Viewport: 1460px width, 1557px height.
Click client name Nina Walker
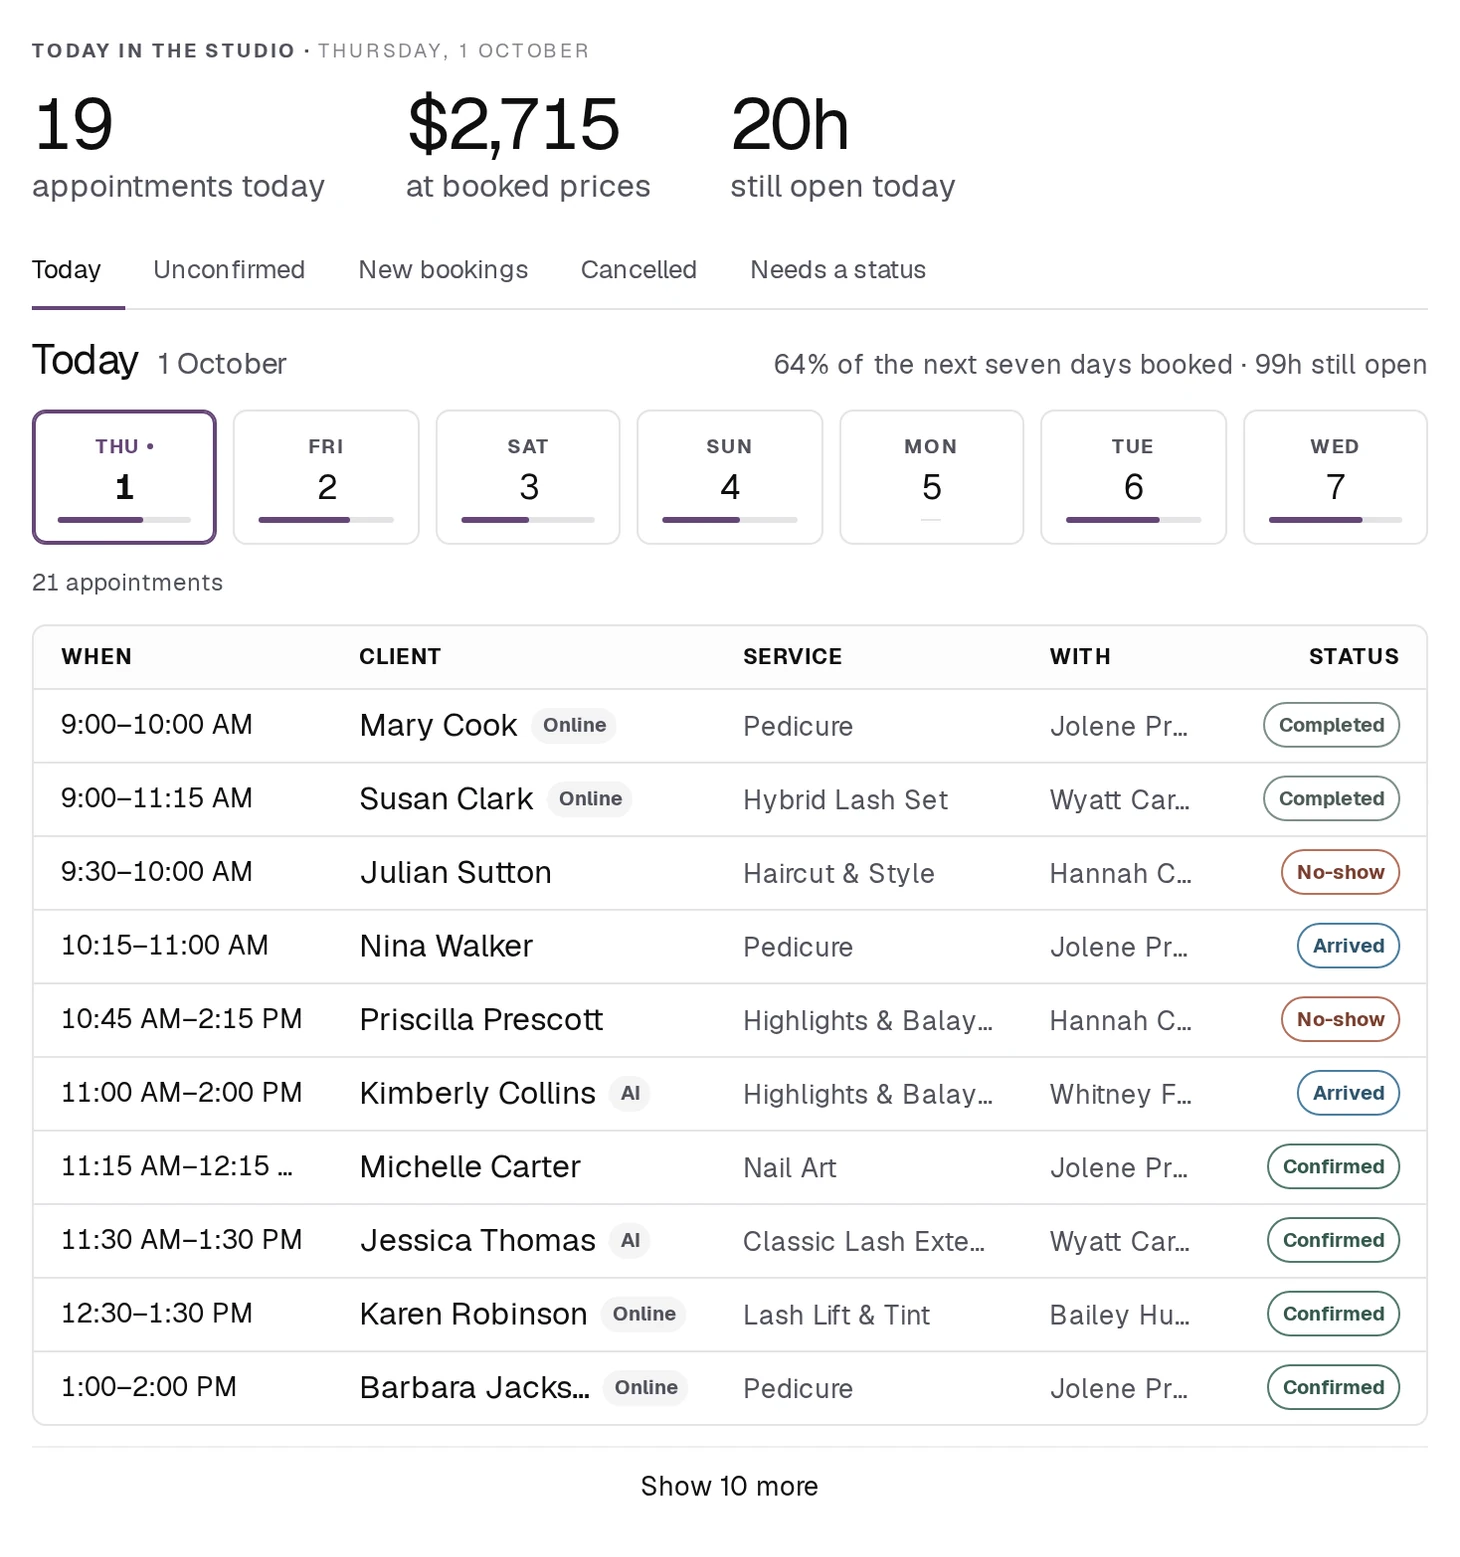446,946
